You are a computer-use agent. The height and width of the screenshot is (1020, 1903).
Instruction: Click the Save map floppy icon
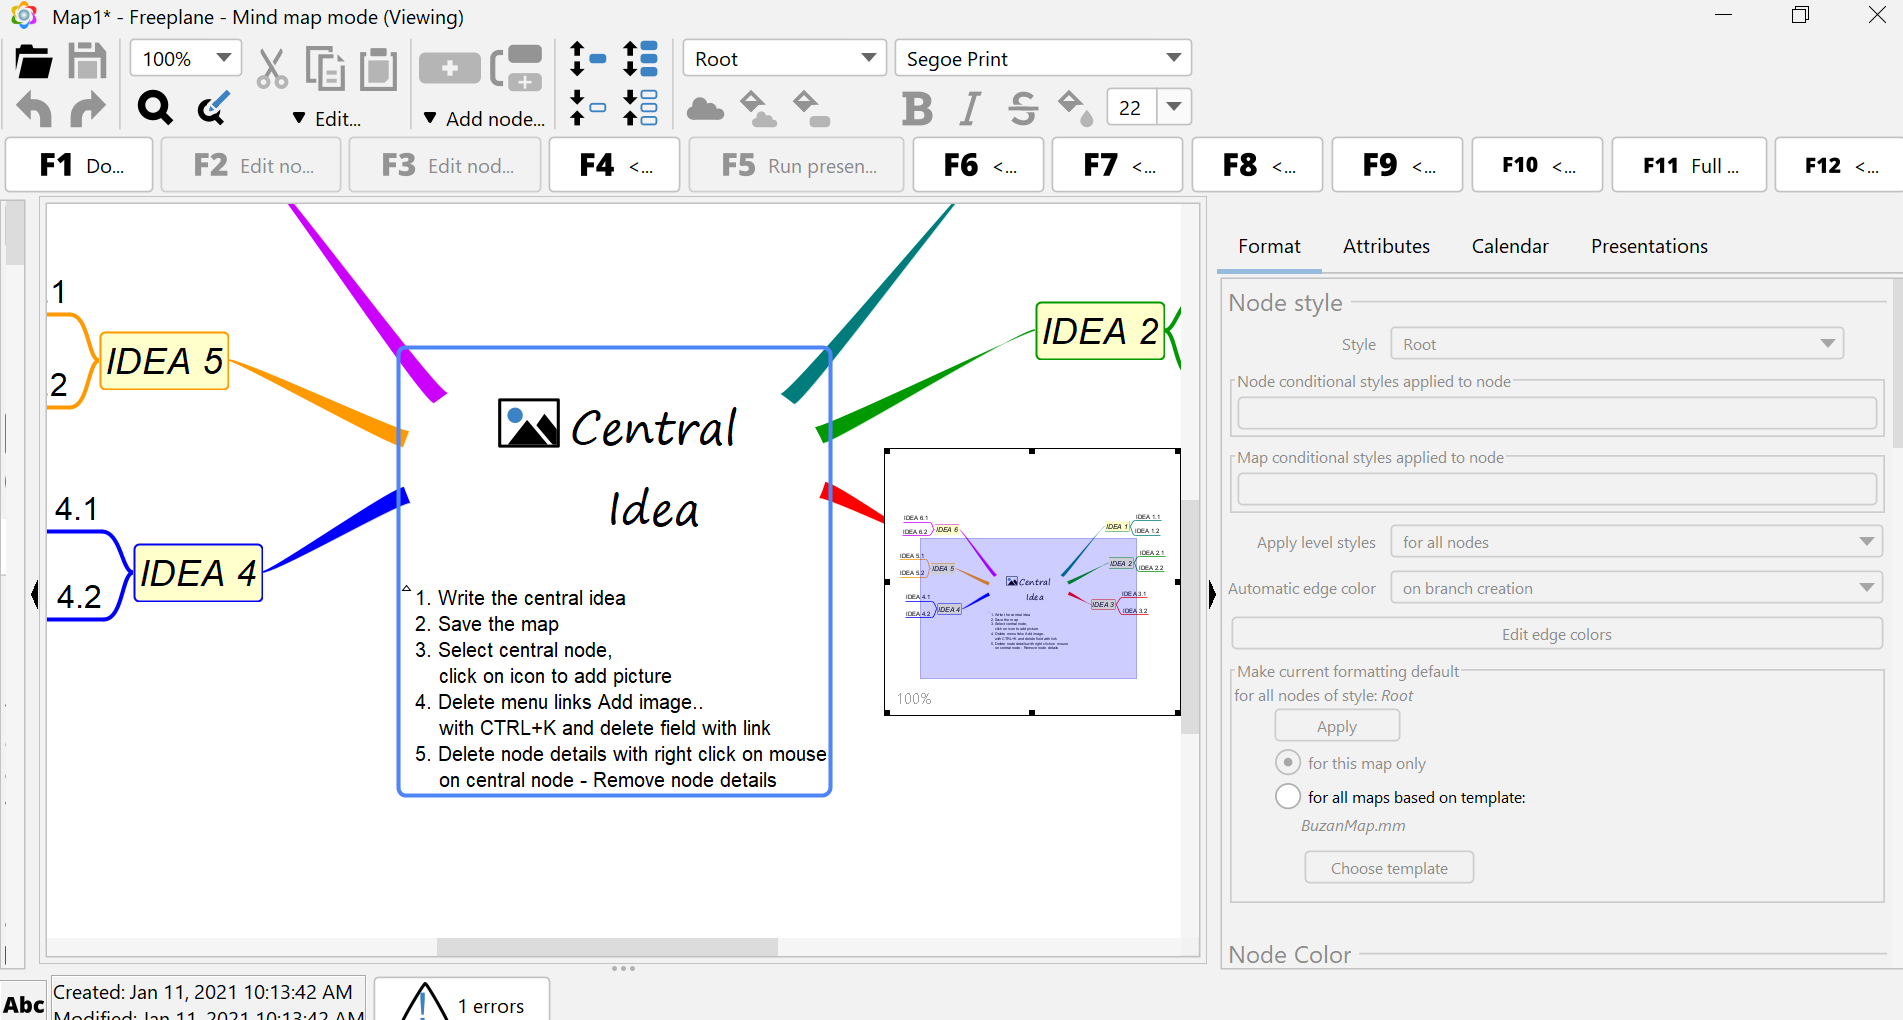[x=87, y=61]
